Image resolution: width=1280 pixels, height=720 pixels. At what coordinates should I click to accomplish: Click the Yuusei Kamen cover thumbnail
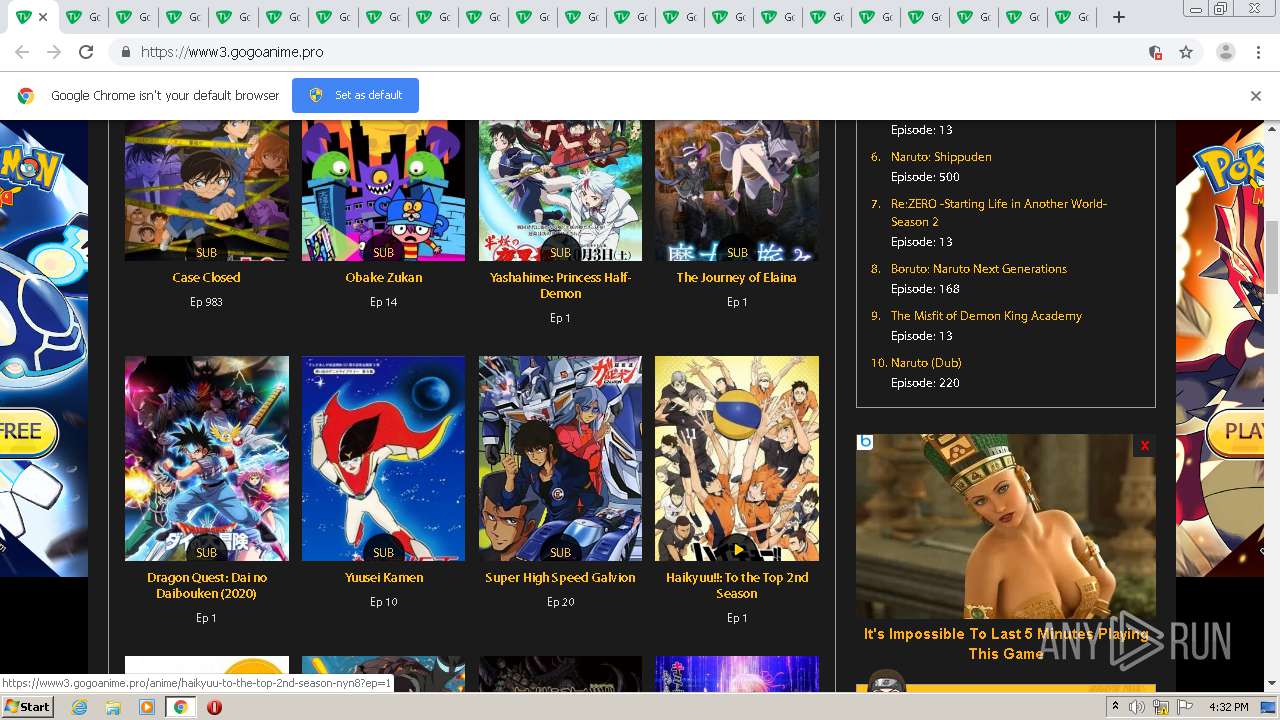(x=383, y=458)
